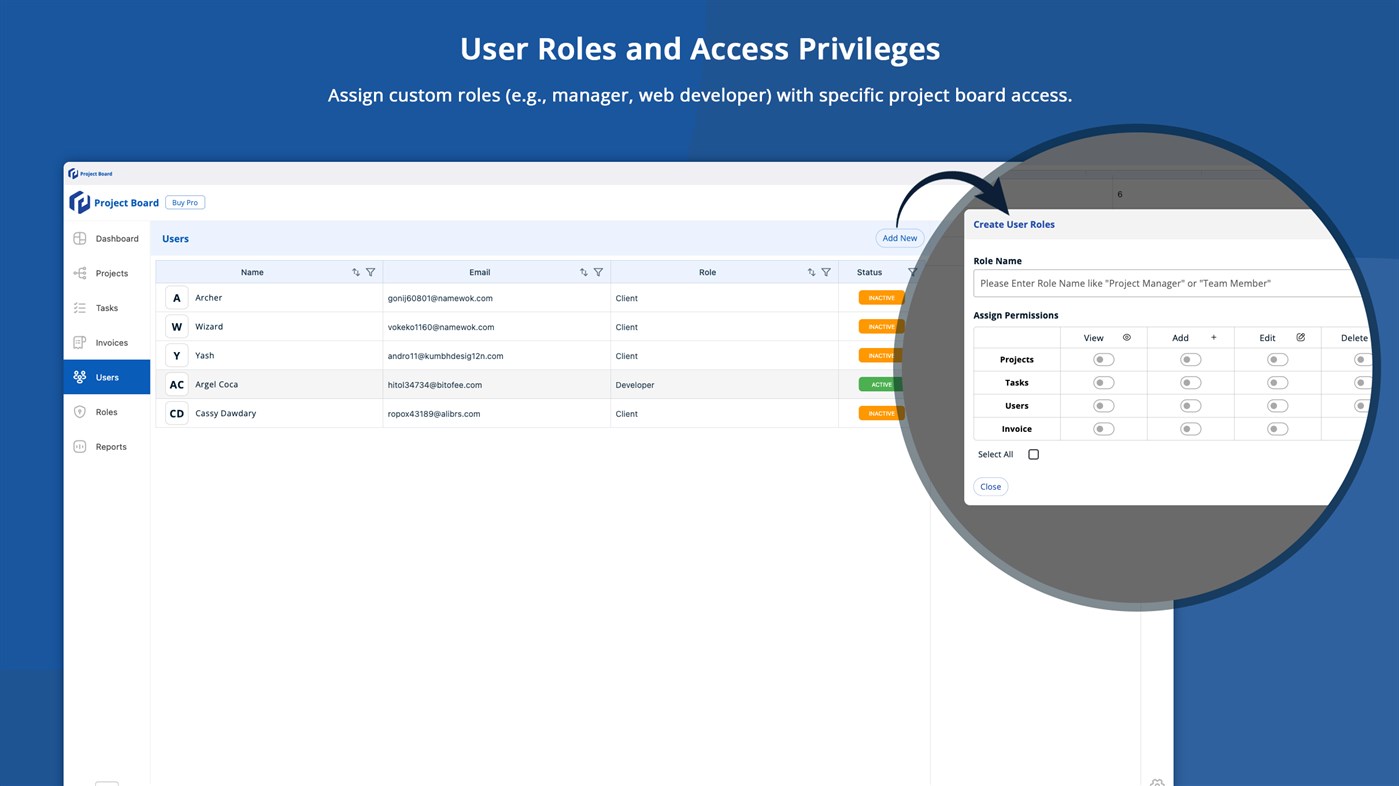Click the sort arrows on Email column
This screenshot has width=1399, height=786.
[582, 271]
